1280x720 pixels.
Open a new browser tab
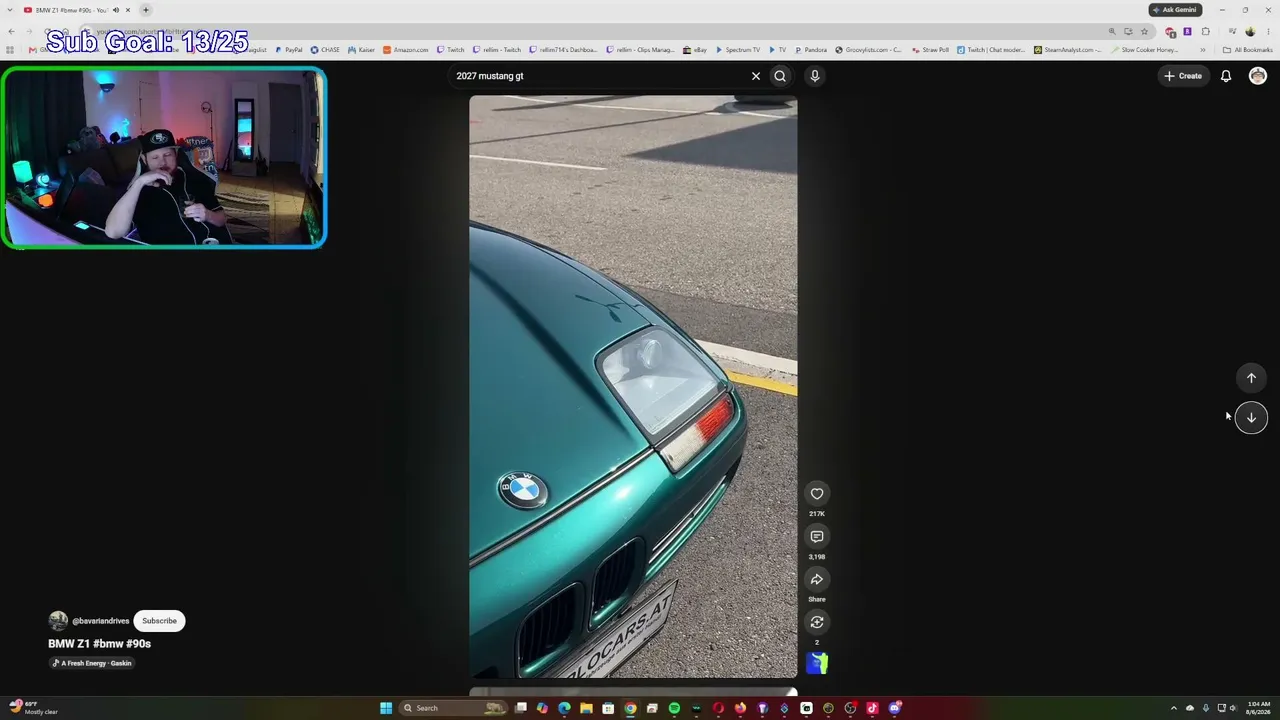tap(146, 10)
